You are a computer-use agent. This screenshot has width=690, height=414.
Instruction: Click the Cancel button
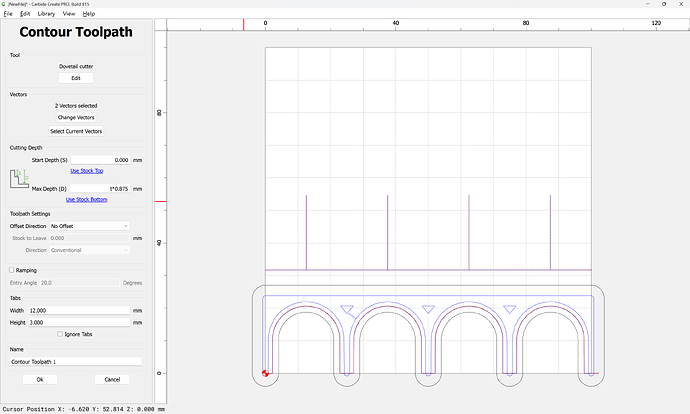click(112, 379)
